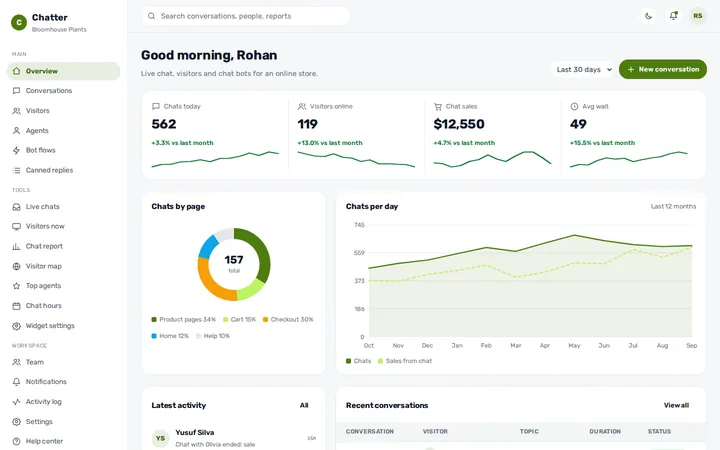Open the Visitor map globe icon
The width and height of the screenshot is (720, 450).
coord(17,266)
